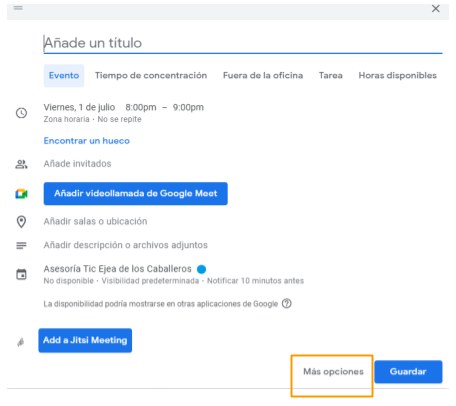Open Más opciones
This screenshot has width=456, height=406.
point(333,372)
